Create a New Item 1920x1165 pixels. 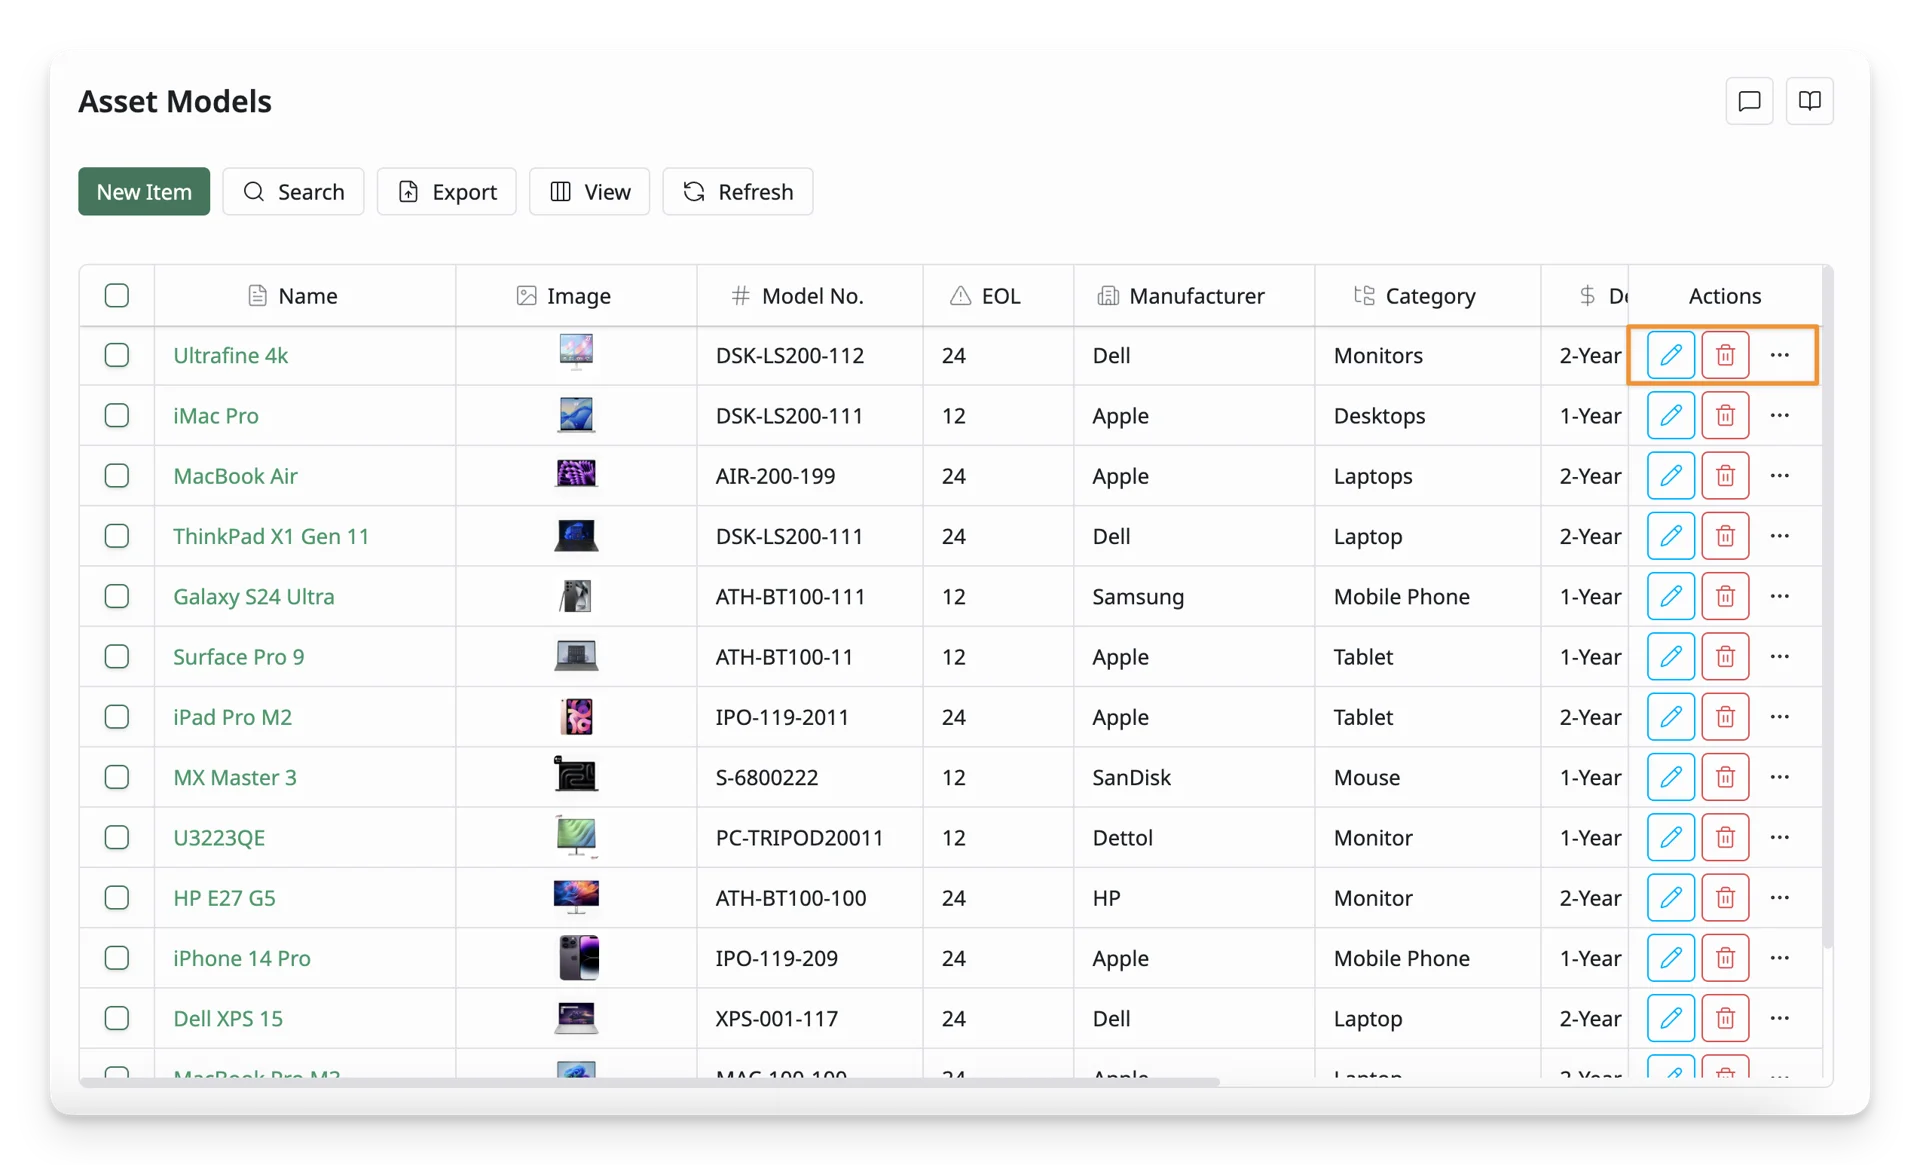(144, 191)
